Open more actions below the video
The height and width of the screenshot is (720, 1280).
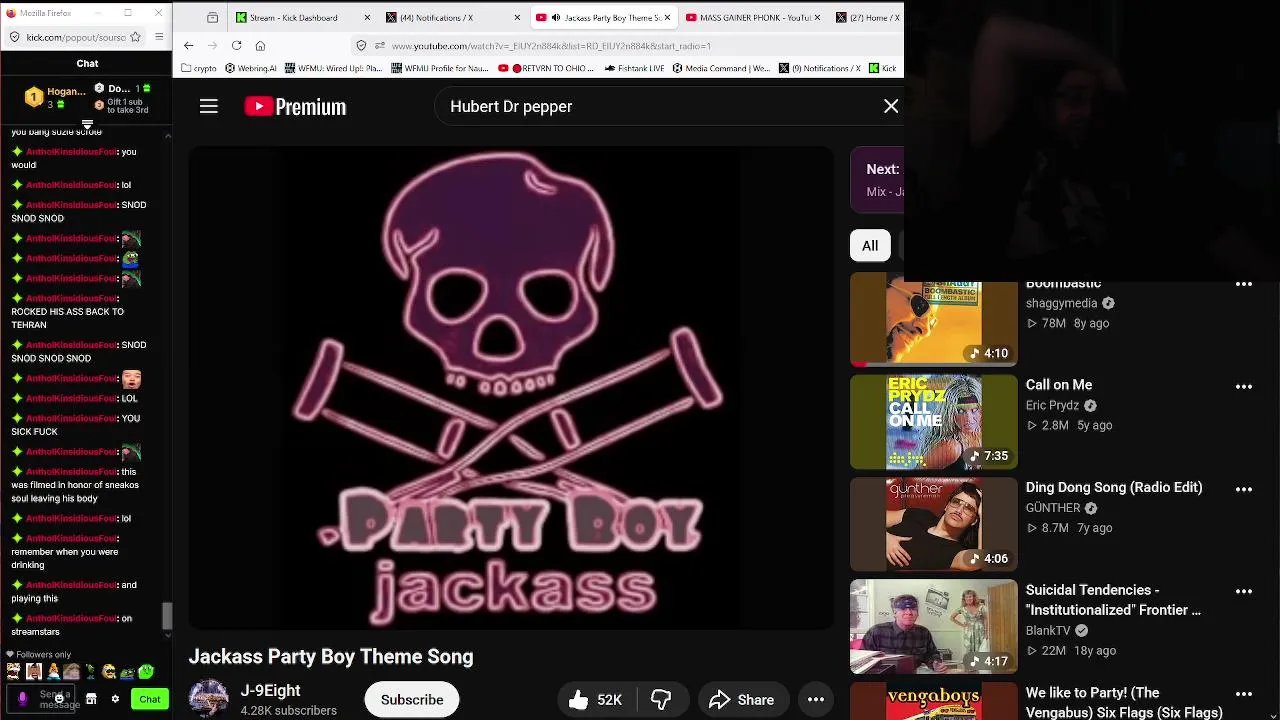pos(816,700)
